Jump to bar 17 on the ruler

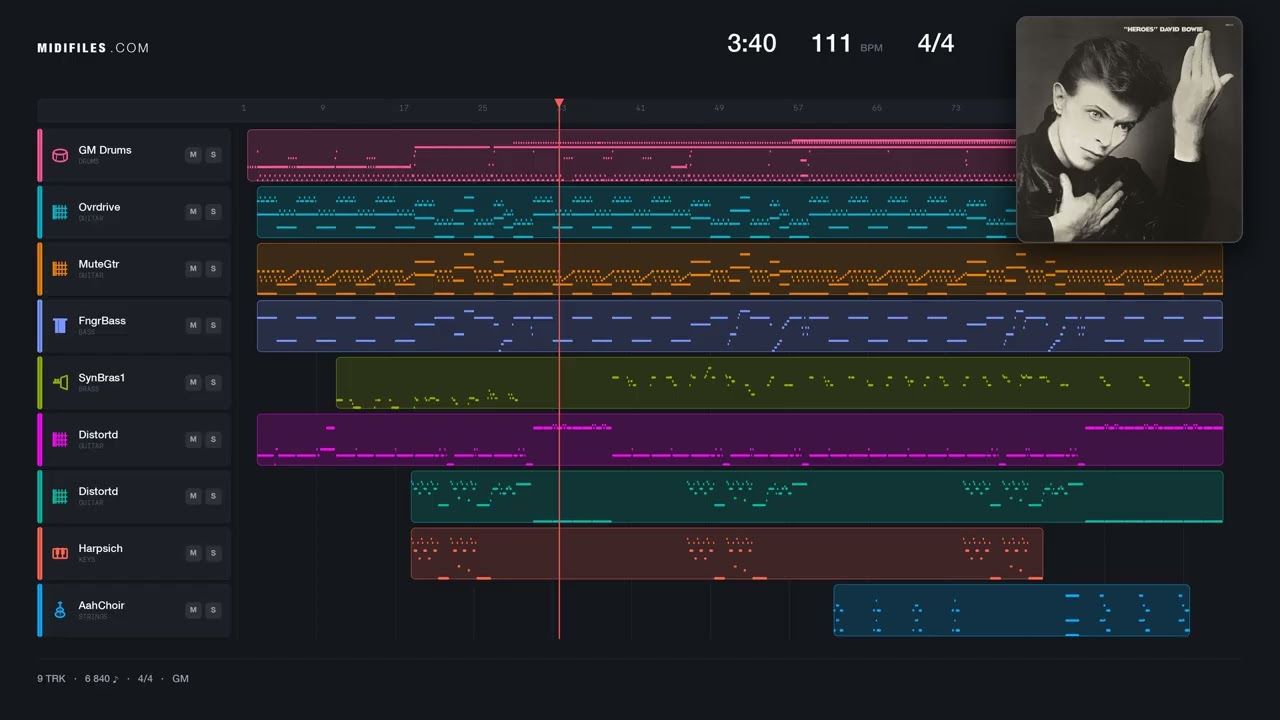tap(404, 108)
